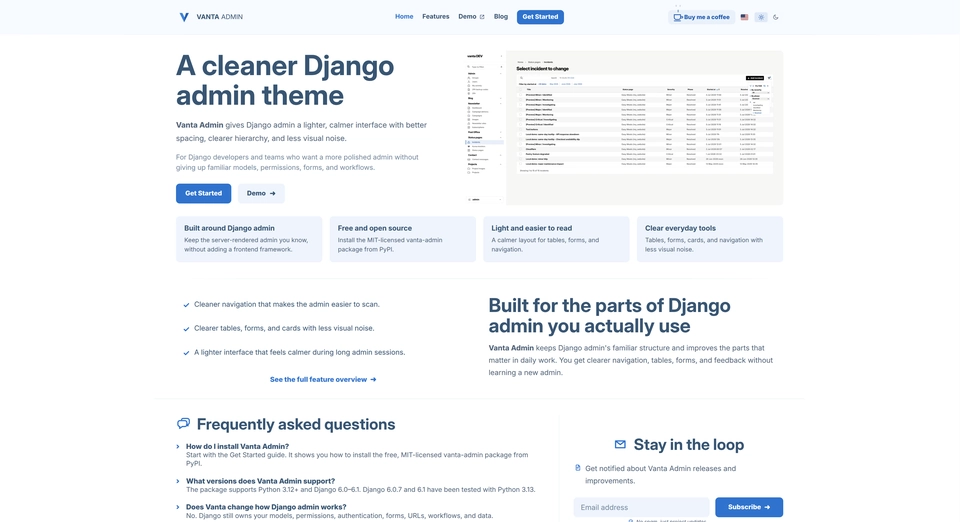The height and width of the screenshot is (522, 960).
Task: Click 'Frequently asked questions' heading
Action: point(296,424)
